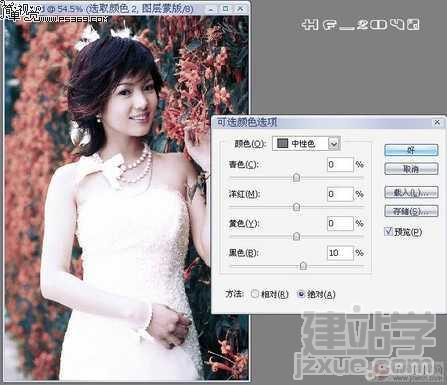The image size is (447, 385).
Task: Click the 黄色 percentage input field
Action: tap(340, 223)
